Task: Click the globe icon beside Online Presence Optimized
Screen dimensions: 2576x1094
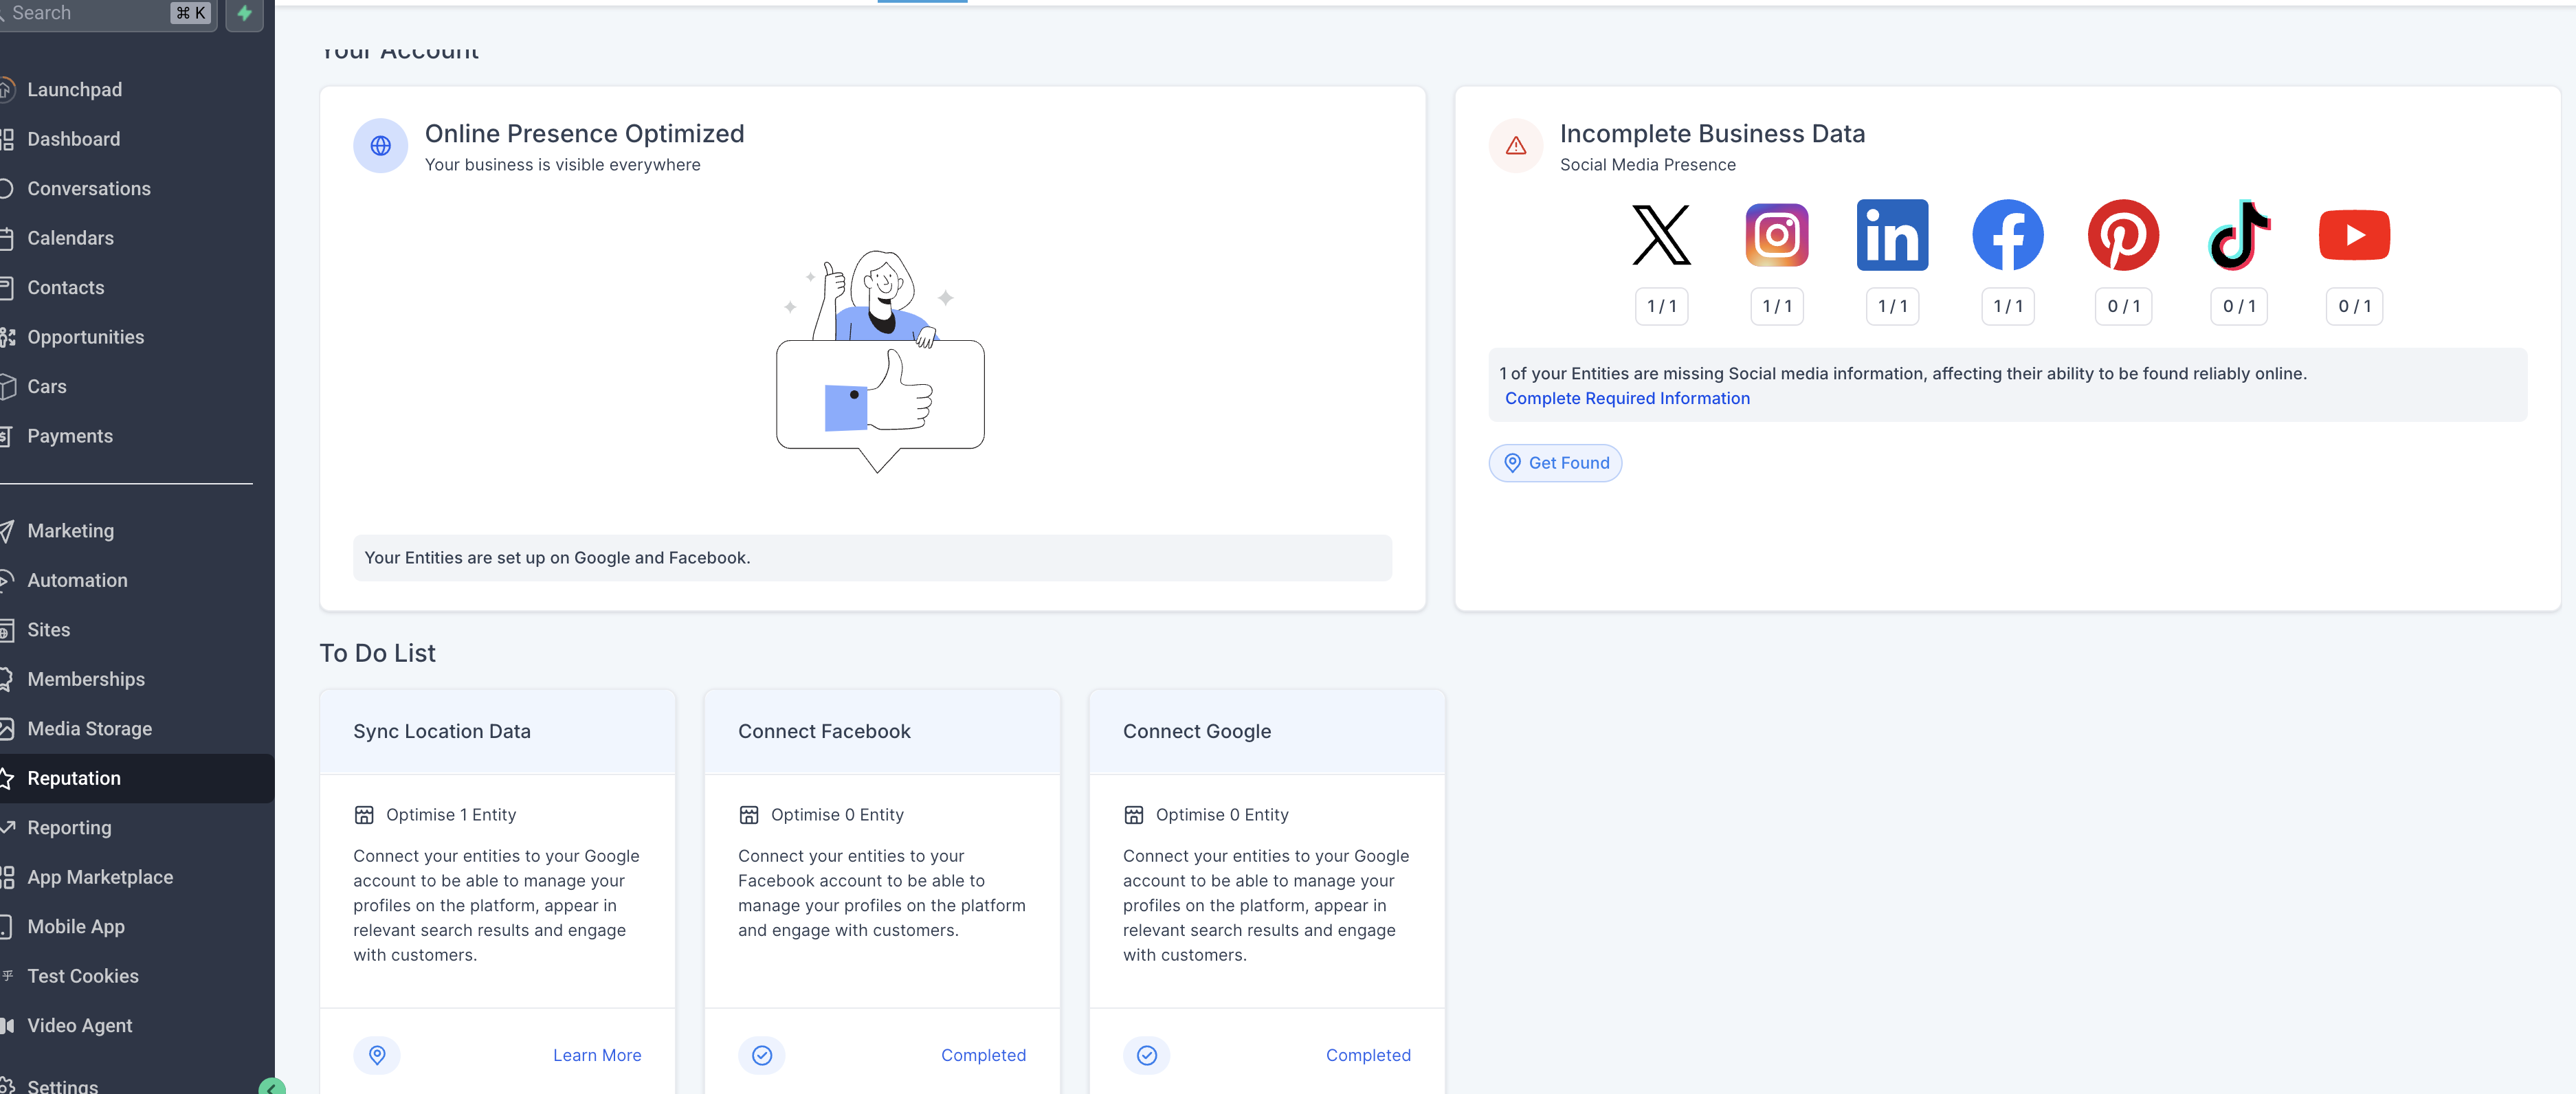Action: [x=380, y=146]
